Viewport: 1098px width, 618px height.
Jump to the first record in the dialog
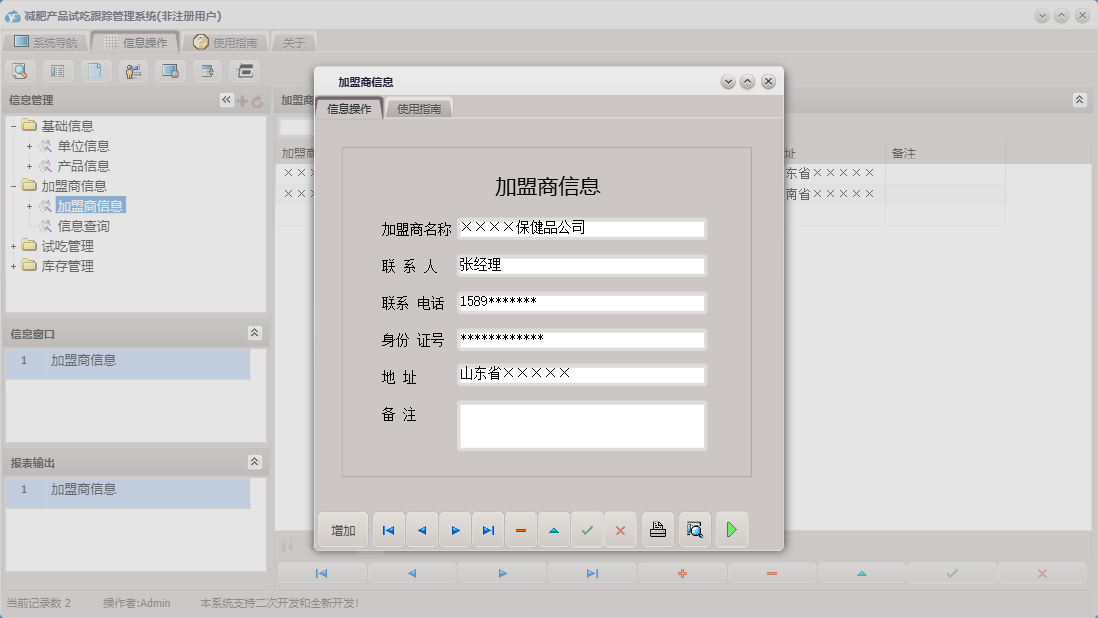click(x=388, y=530)
